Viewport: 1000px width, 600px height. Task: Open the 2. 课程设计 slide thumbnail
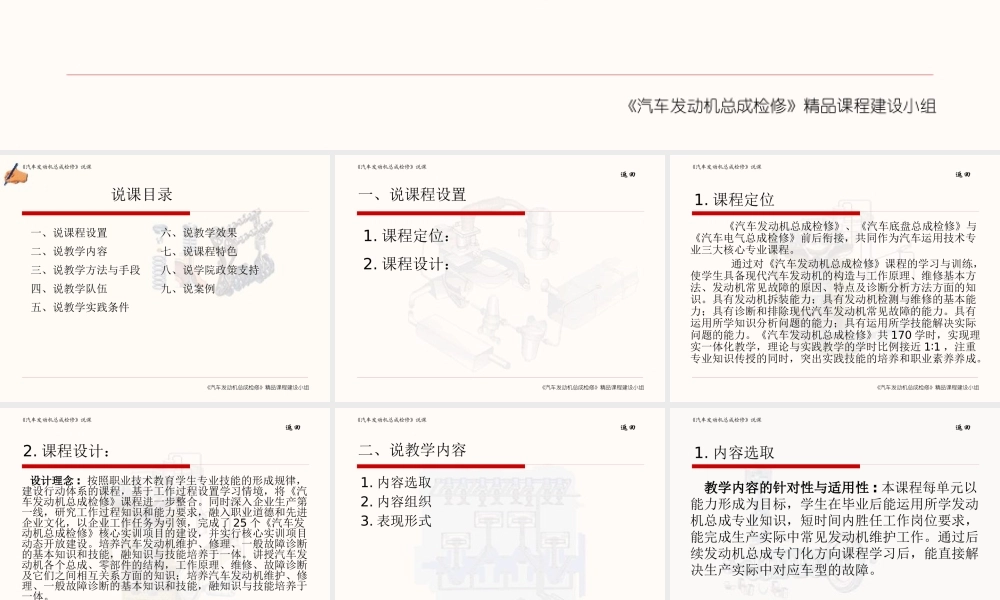[165, 504]
